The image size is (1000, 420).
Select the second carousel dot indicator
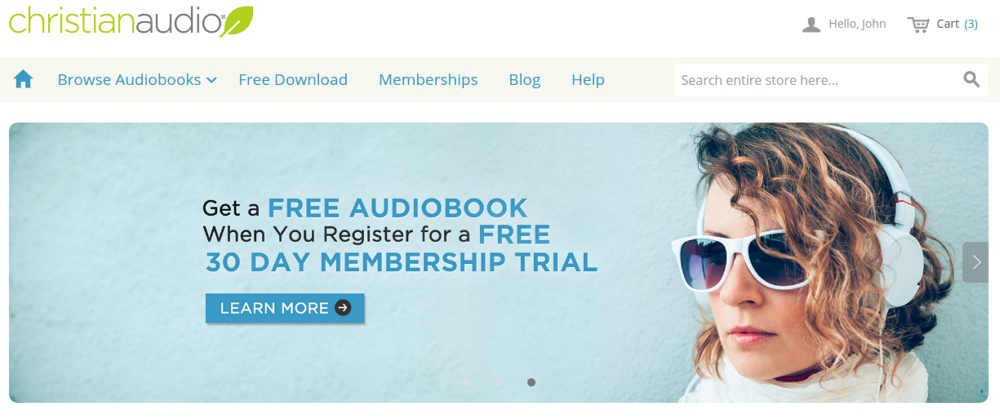point(499,382)
